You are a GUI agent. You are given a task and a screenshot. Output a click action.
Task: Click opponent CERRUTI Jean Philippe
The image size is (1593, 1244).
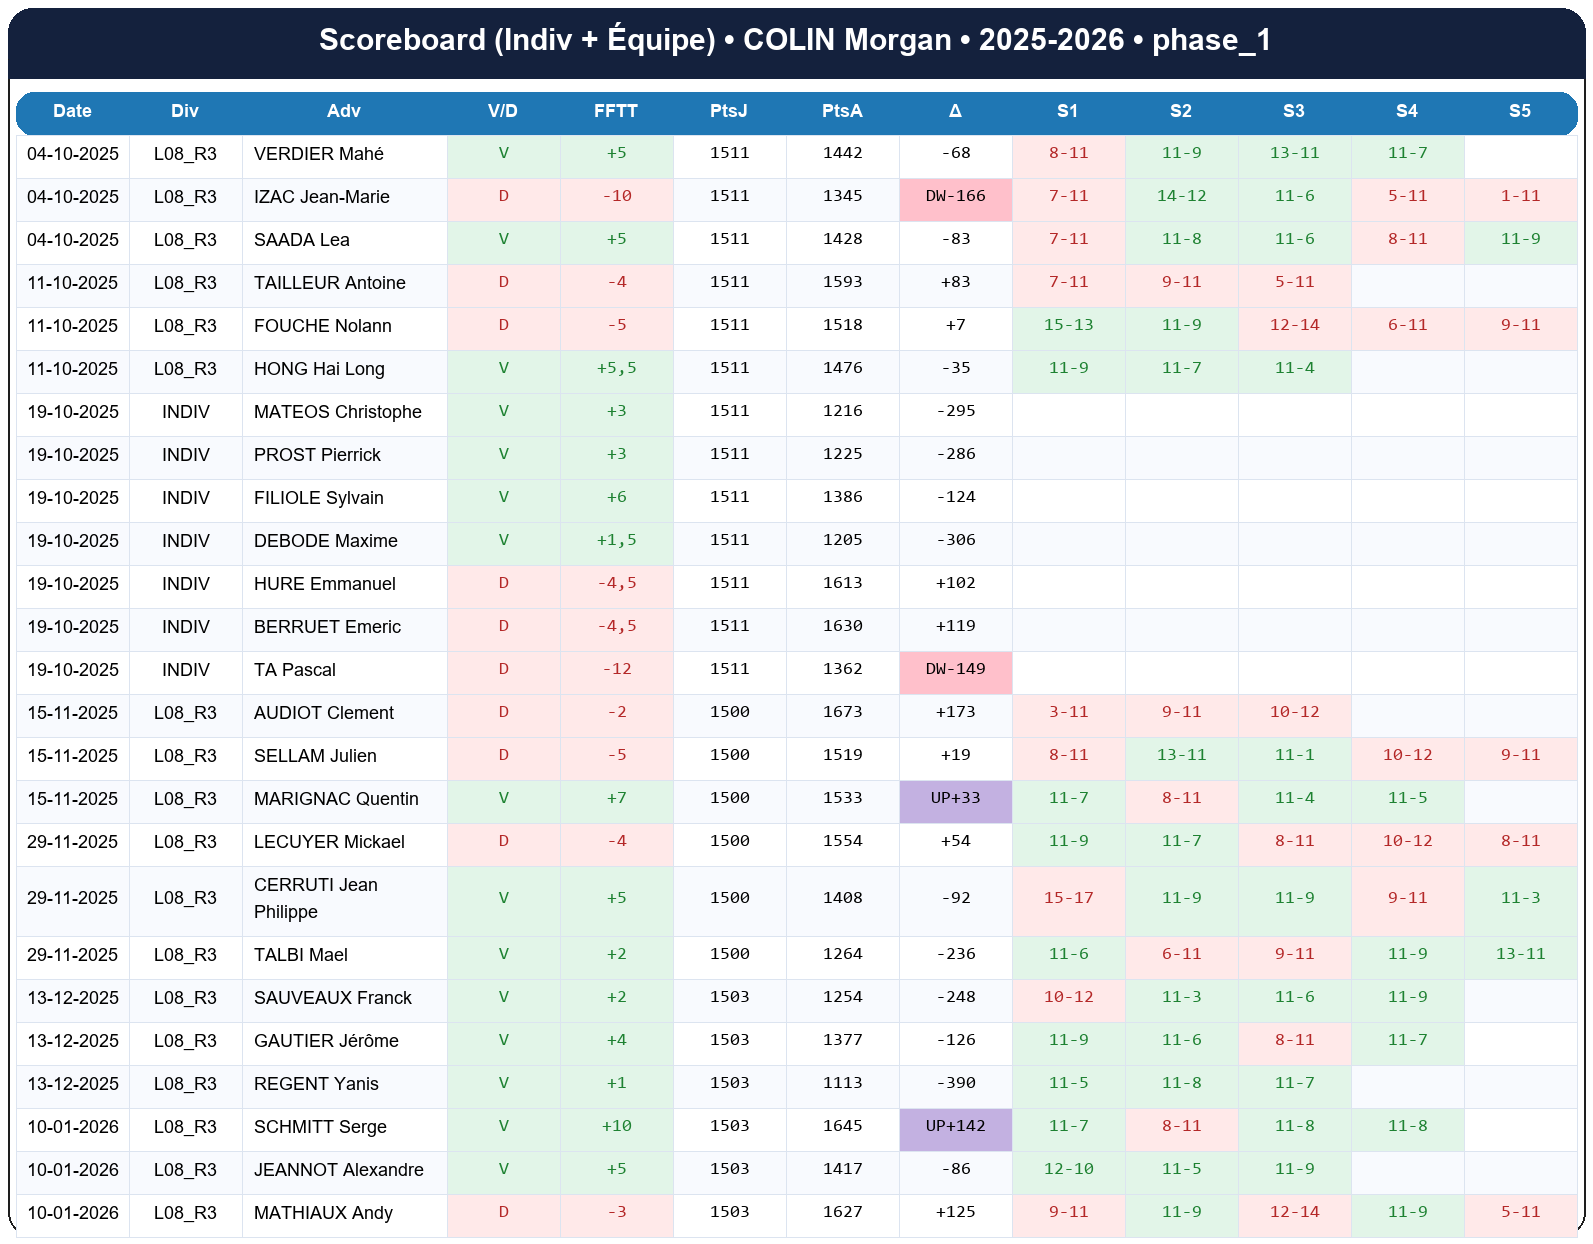coord(316,898)
